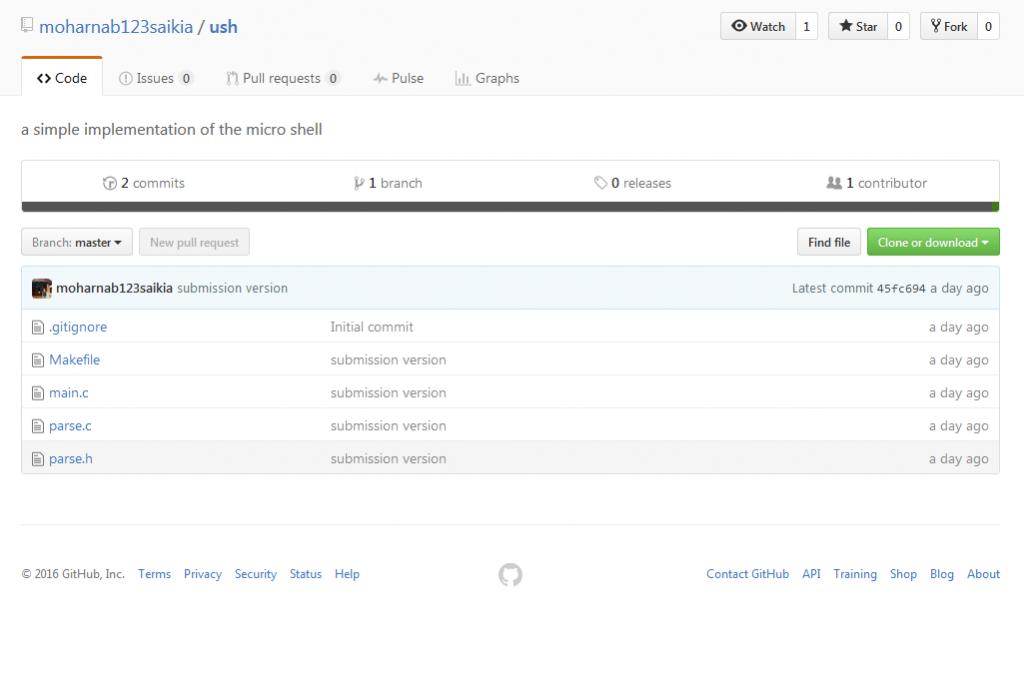Click the language breakdown color bar
This screenshot has height=677, width=1024.
[x=510, y=207]
